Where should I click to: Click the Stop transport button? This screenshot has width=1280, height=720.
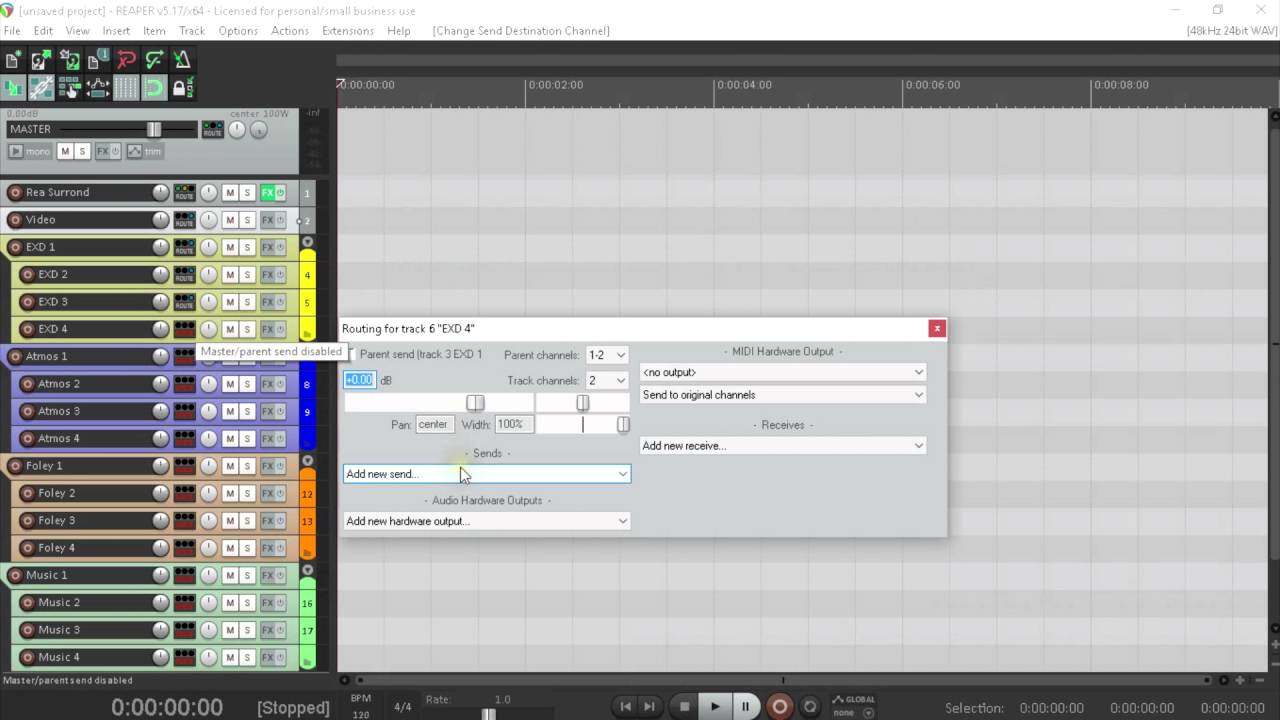pyautogui.click(x=684, y=706)
